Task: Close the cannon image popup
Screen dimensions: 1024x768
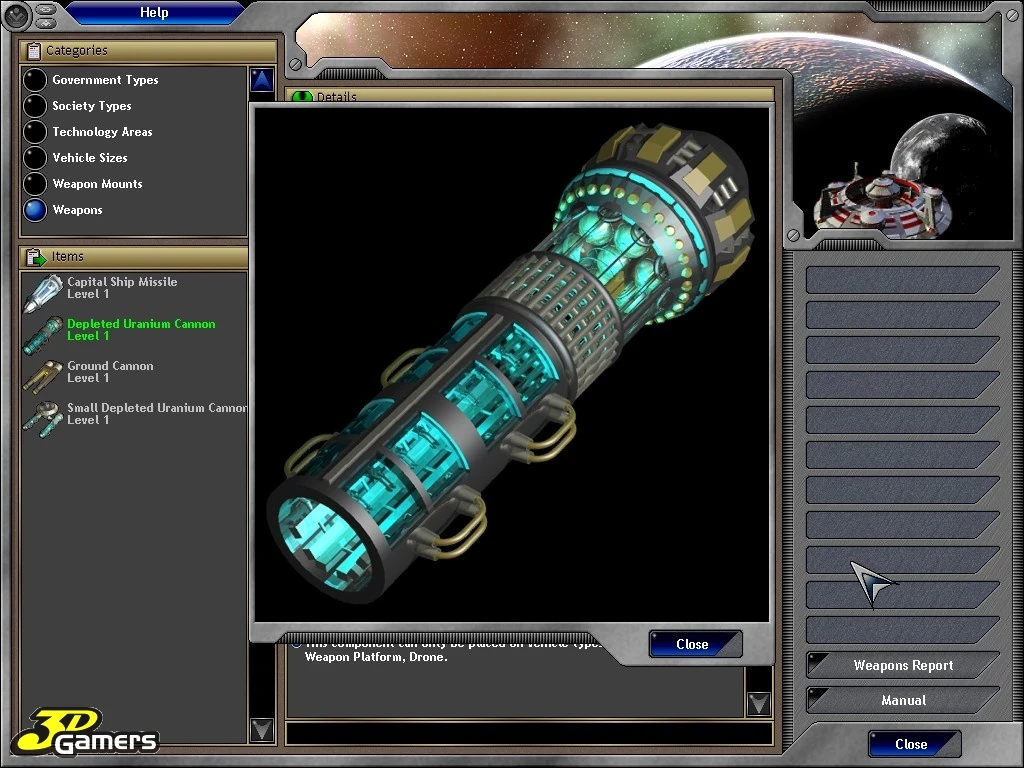Action: (x=695, y=645)
